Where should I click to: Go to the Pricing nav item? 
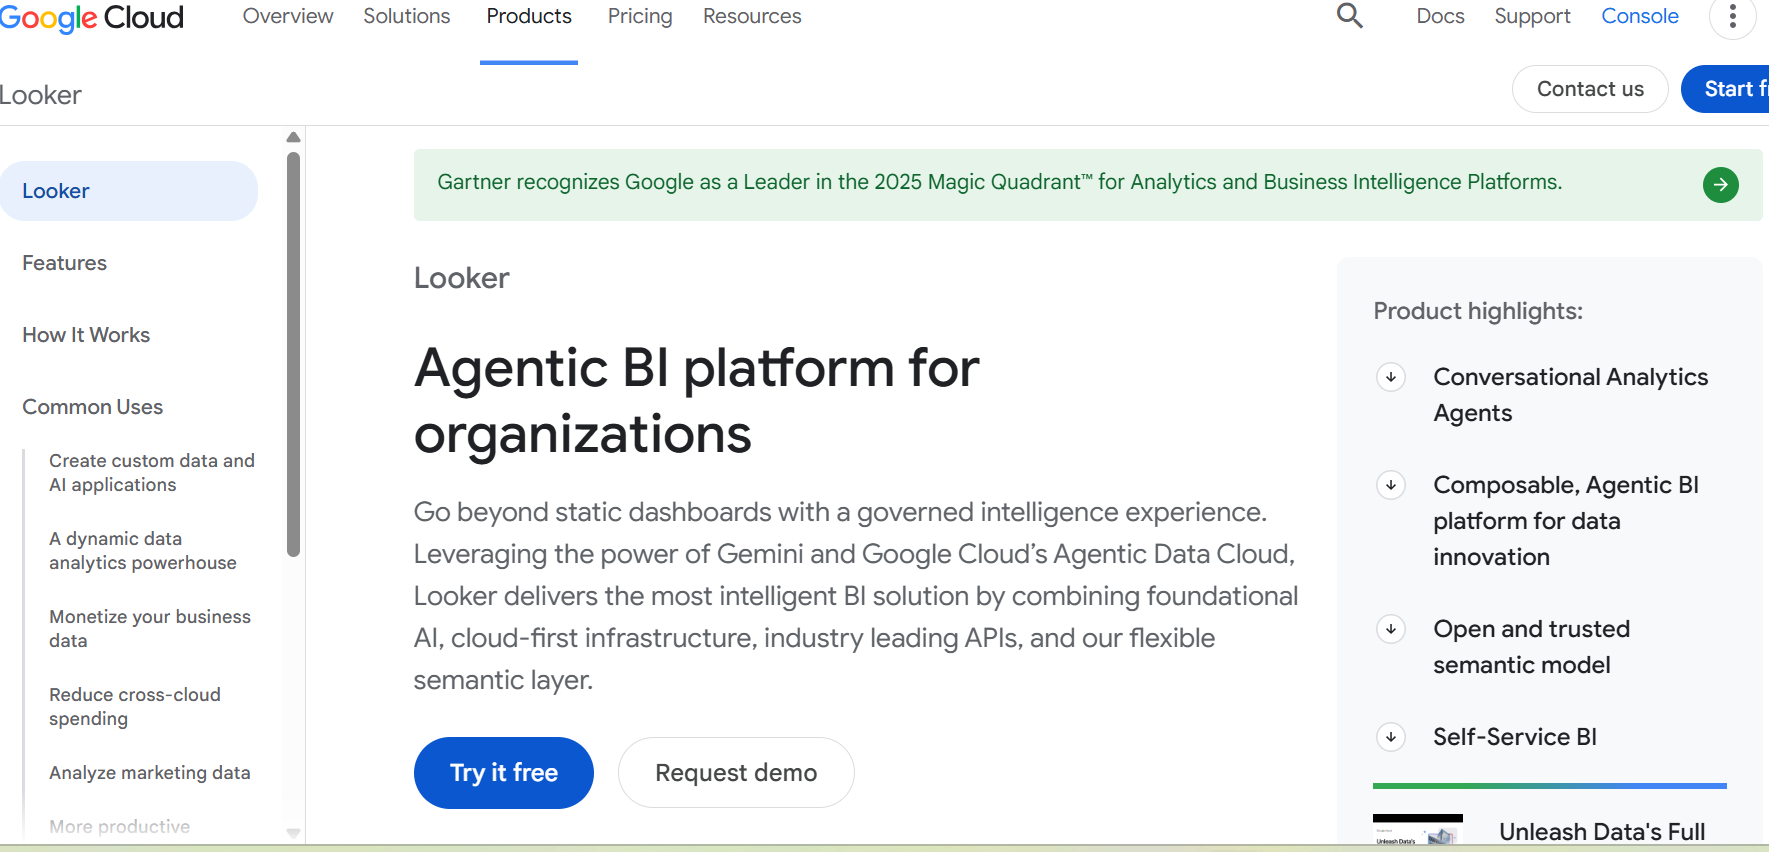click(640, 17)
